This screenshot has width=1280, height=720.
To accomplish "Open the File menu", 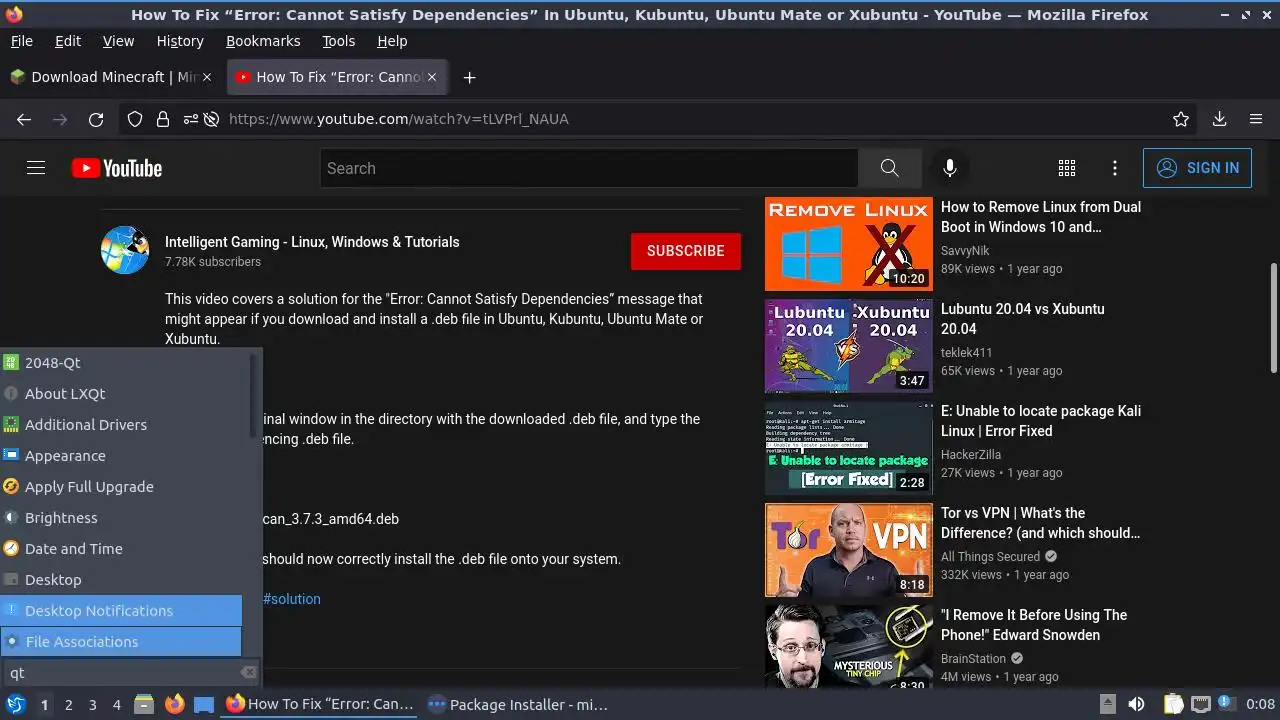I will coord(21,41).
